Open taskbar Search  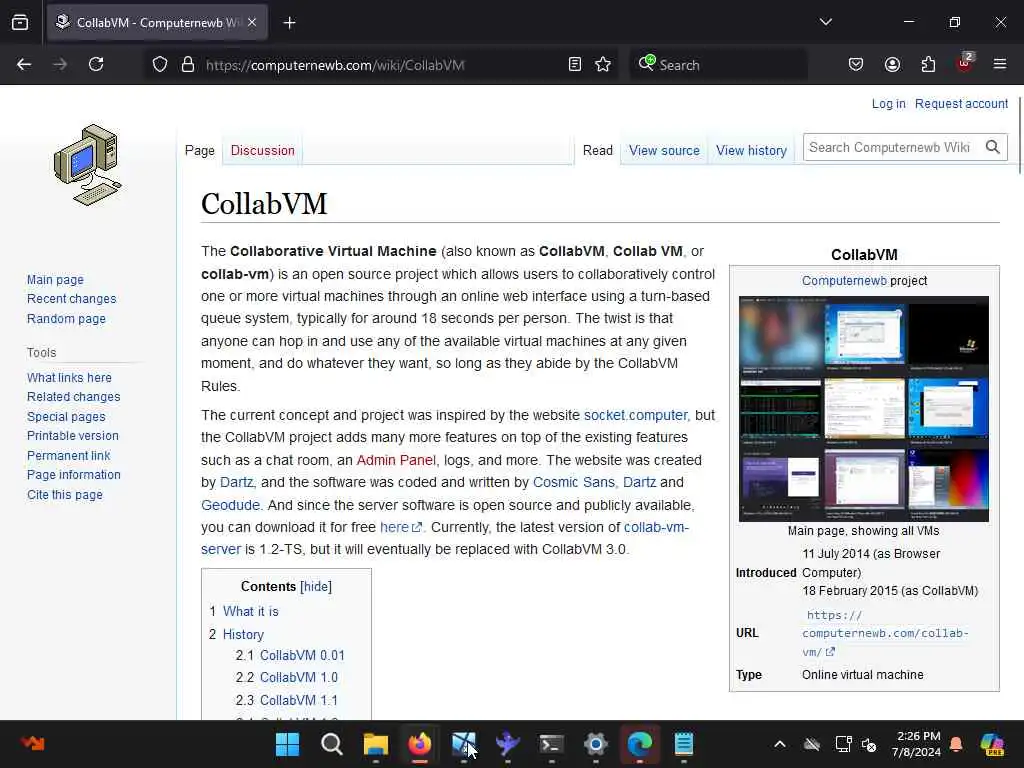(x=332, y=744)
